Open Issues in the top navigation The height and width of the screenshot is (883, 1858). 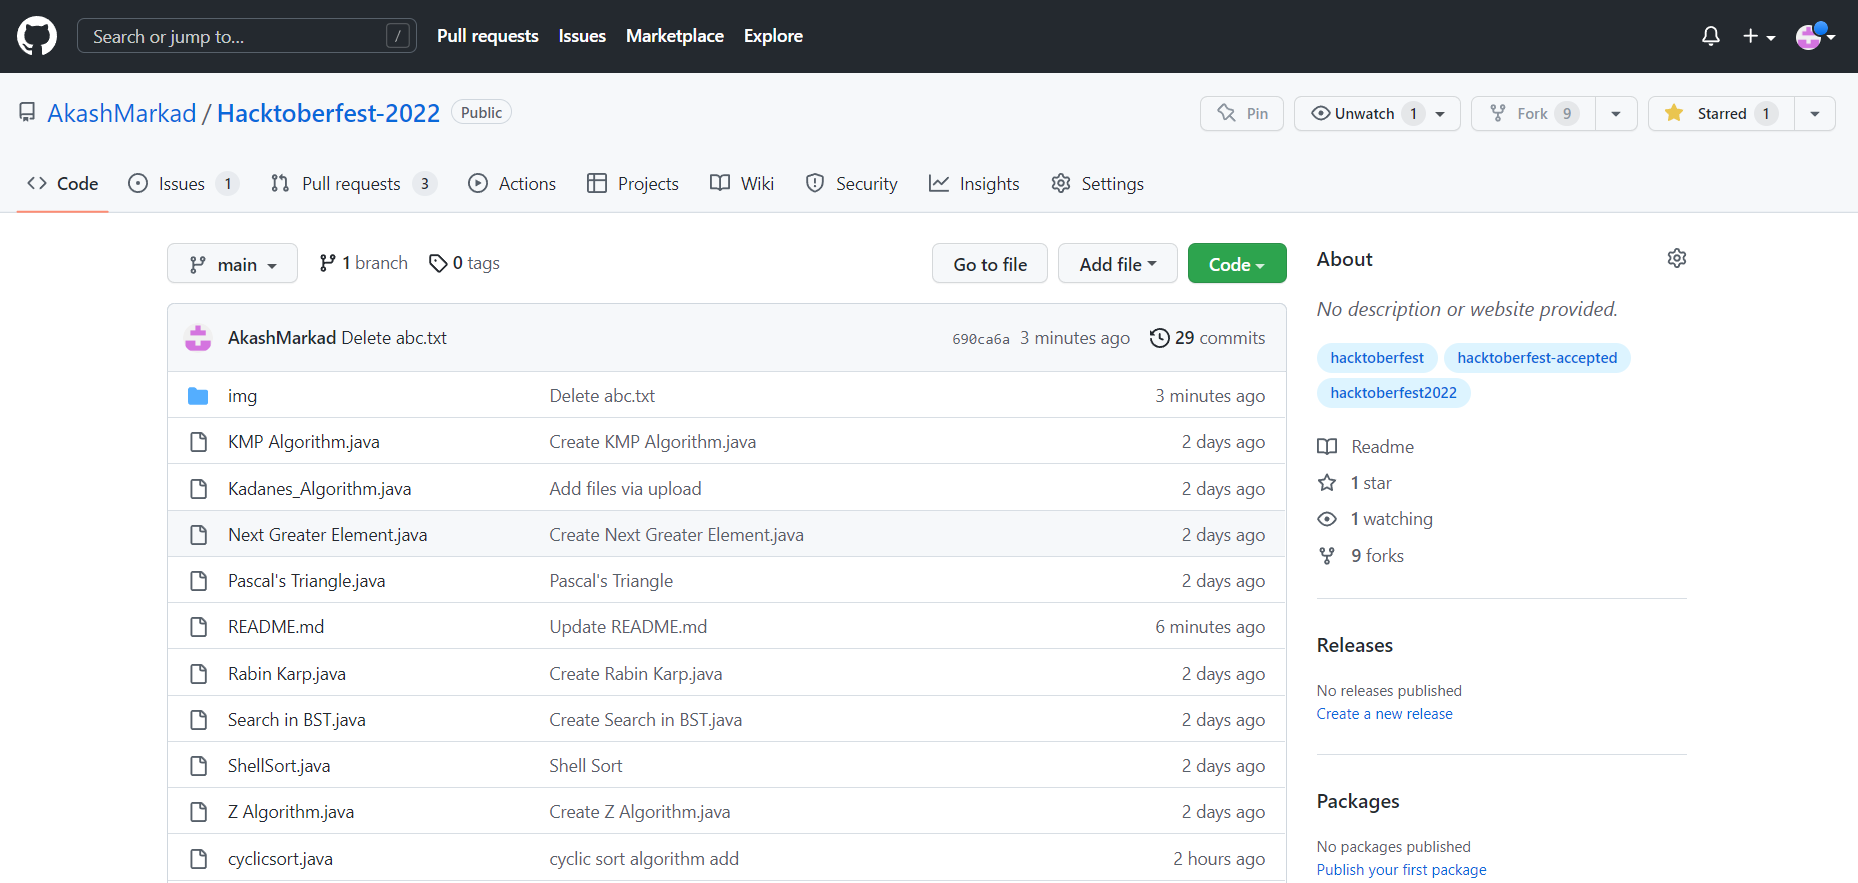582,36
